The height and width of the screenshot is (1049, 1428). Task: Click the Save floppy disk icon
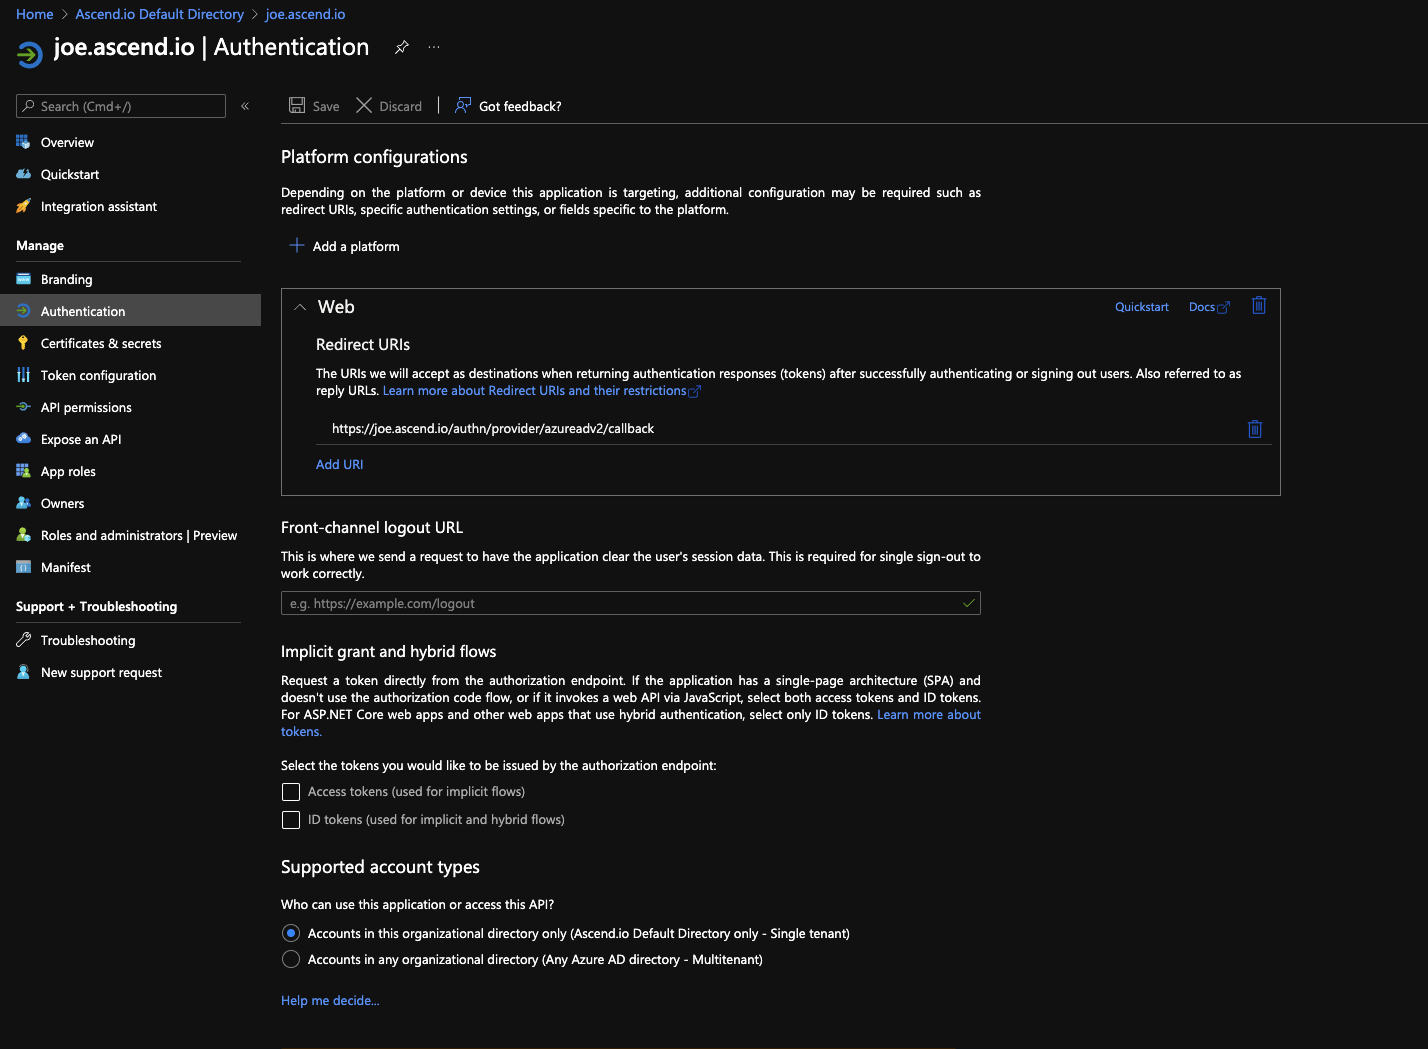[x=297, y=105]
